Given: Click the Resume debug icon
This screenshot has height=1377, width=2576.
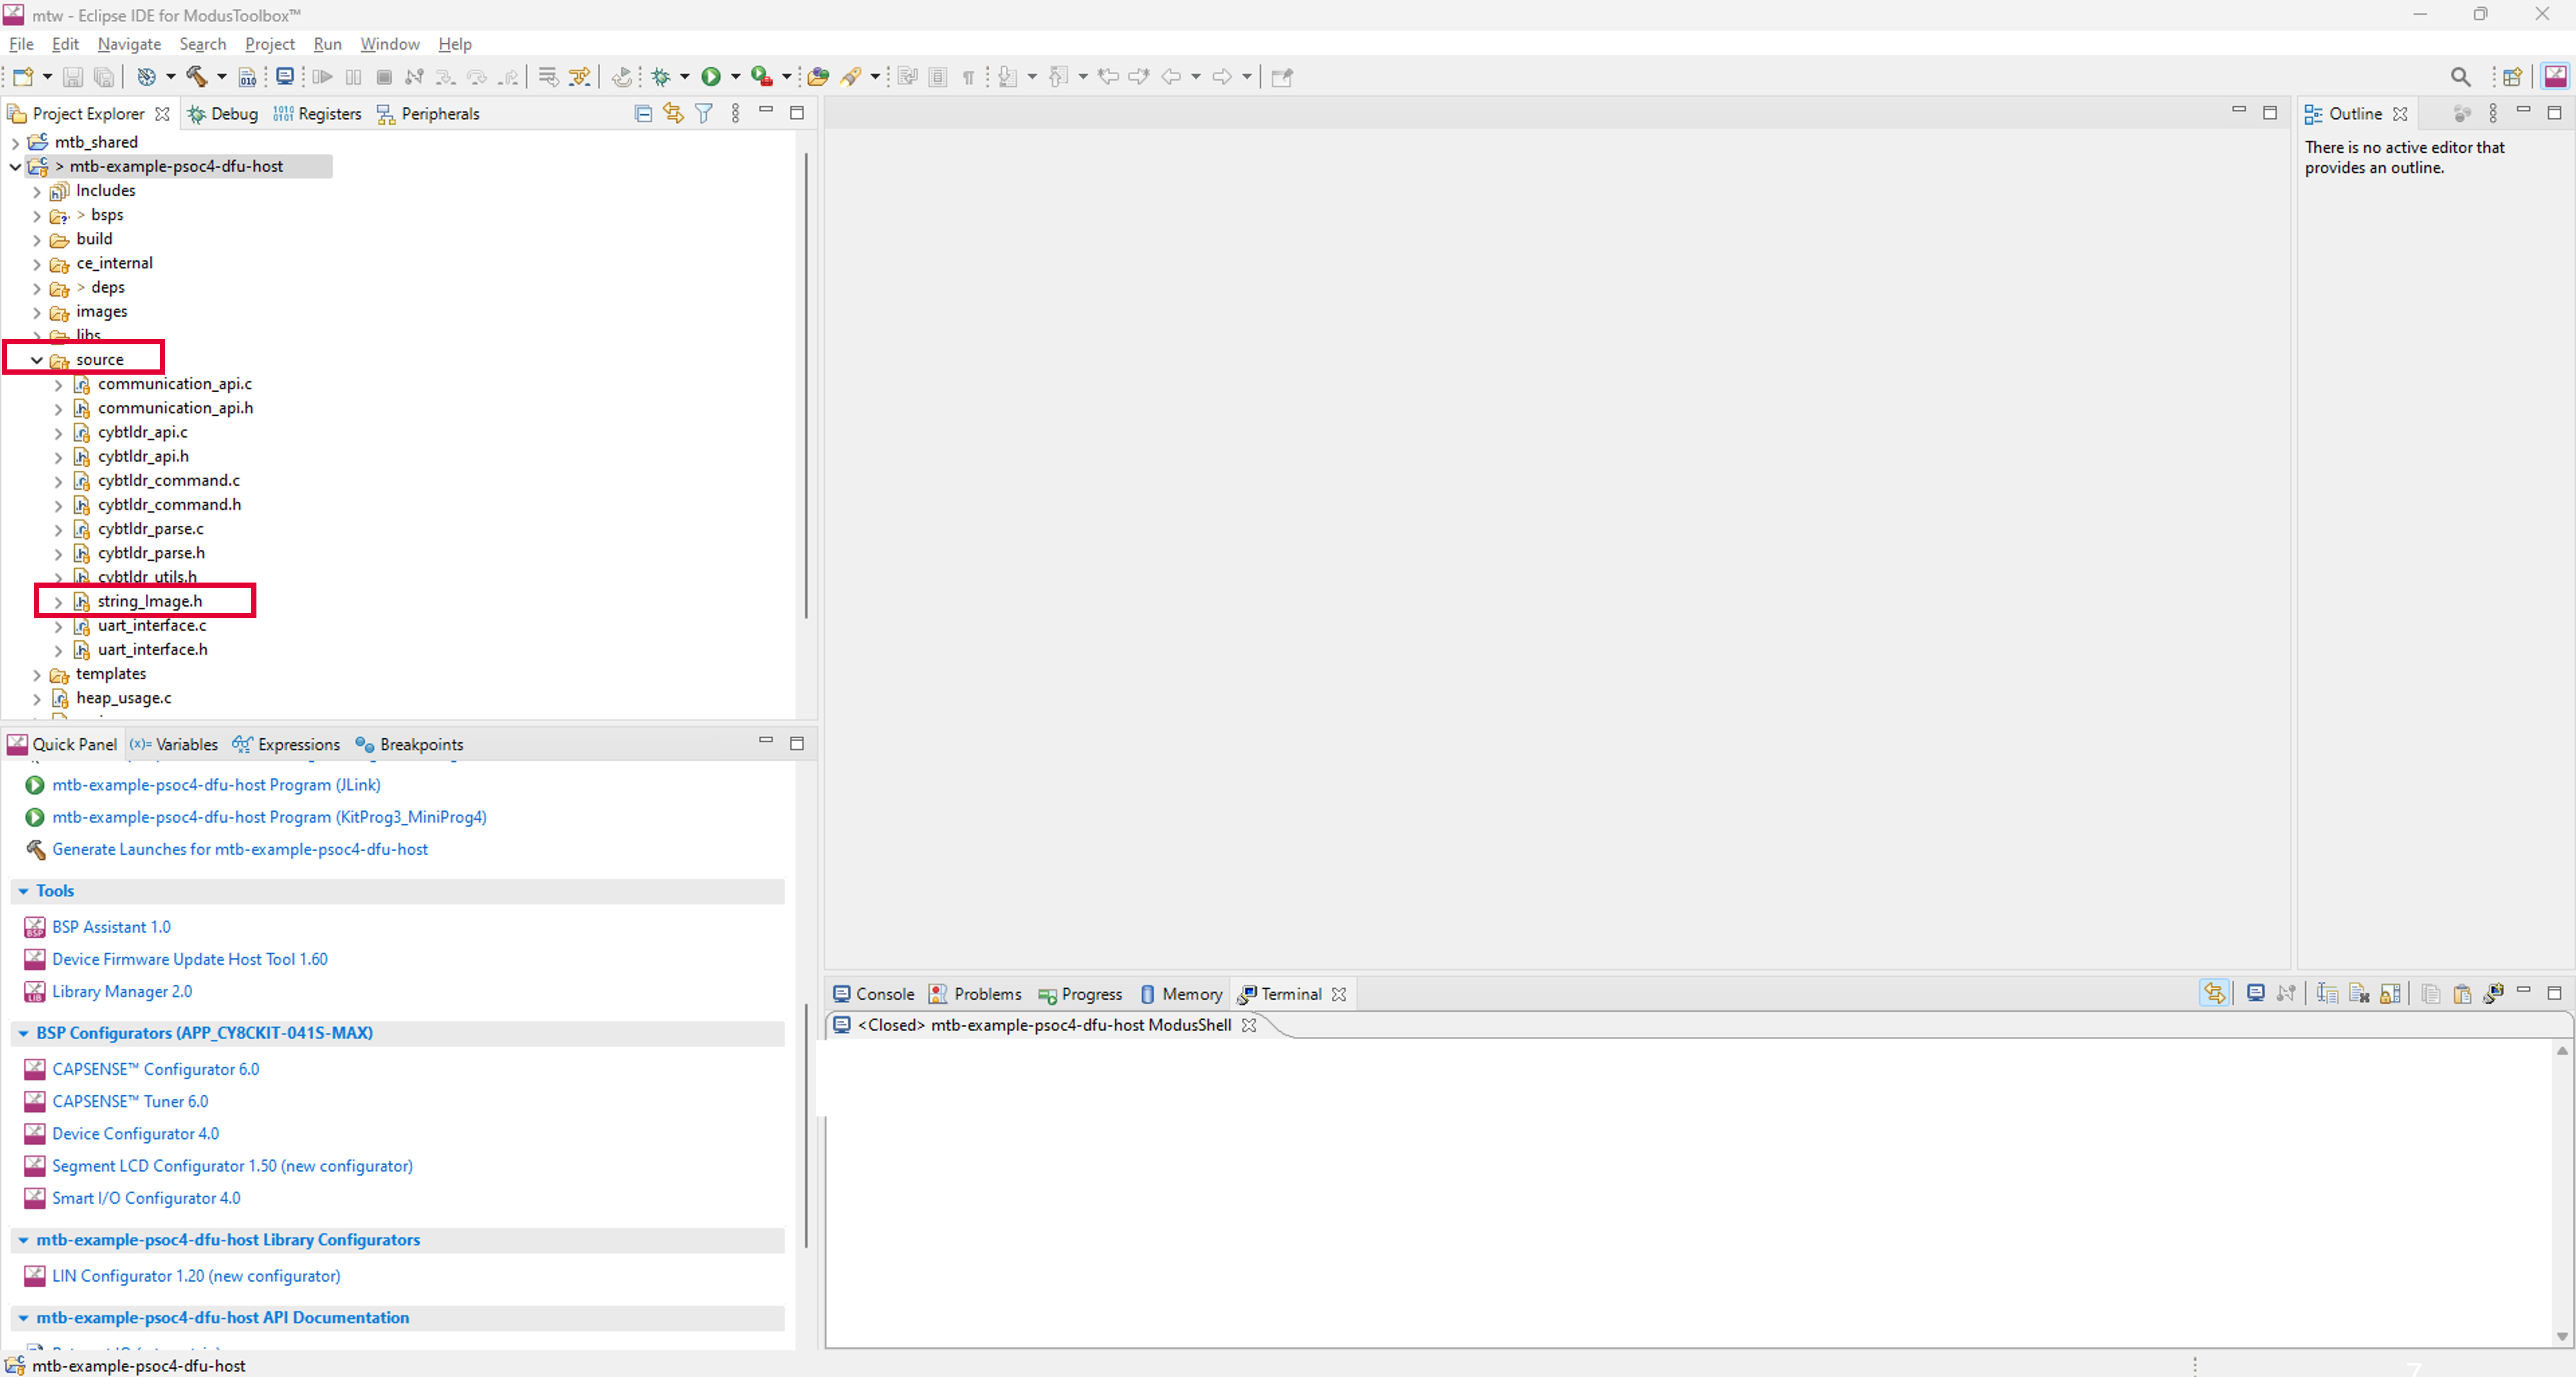Looking at the screenshot, I should [x=322, y=77].
